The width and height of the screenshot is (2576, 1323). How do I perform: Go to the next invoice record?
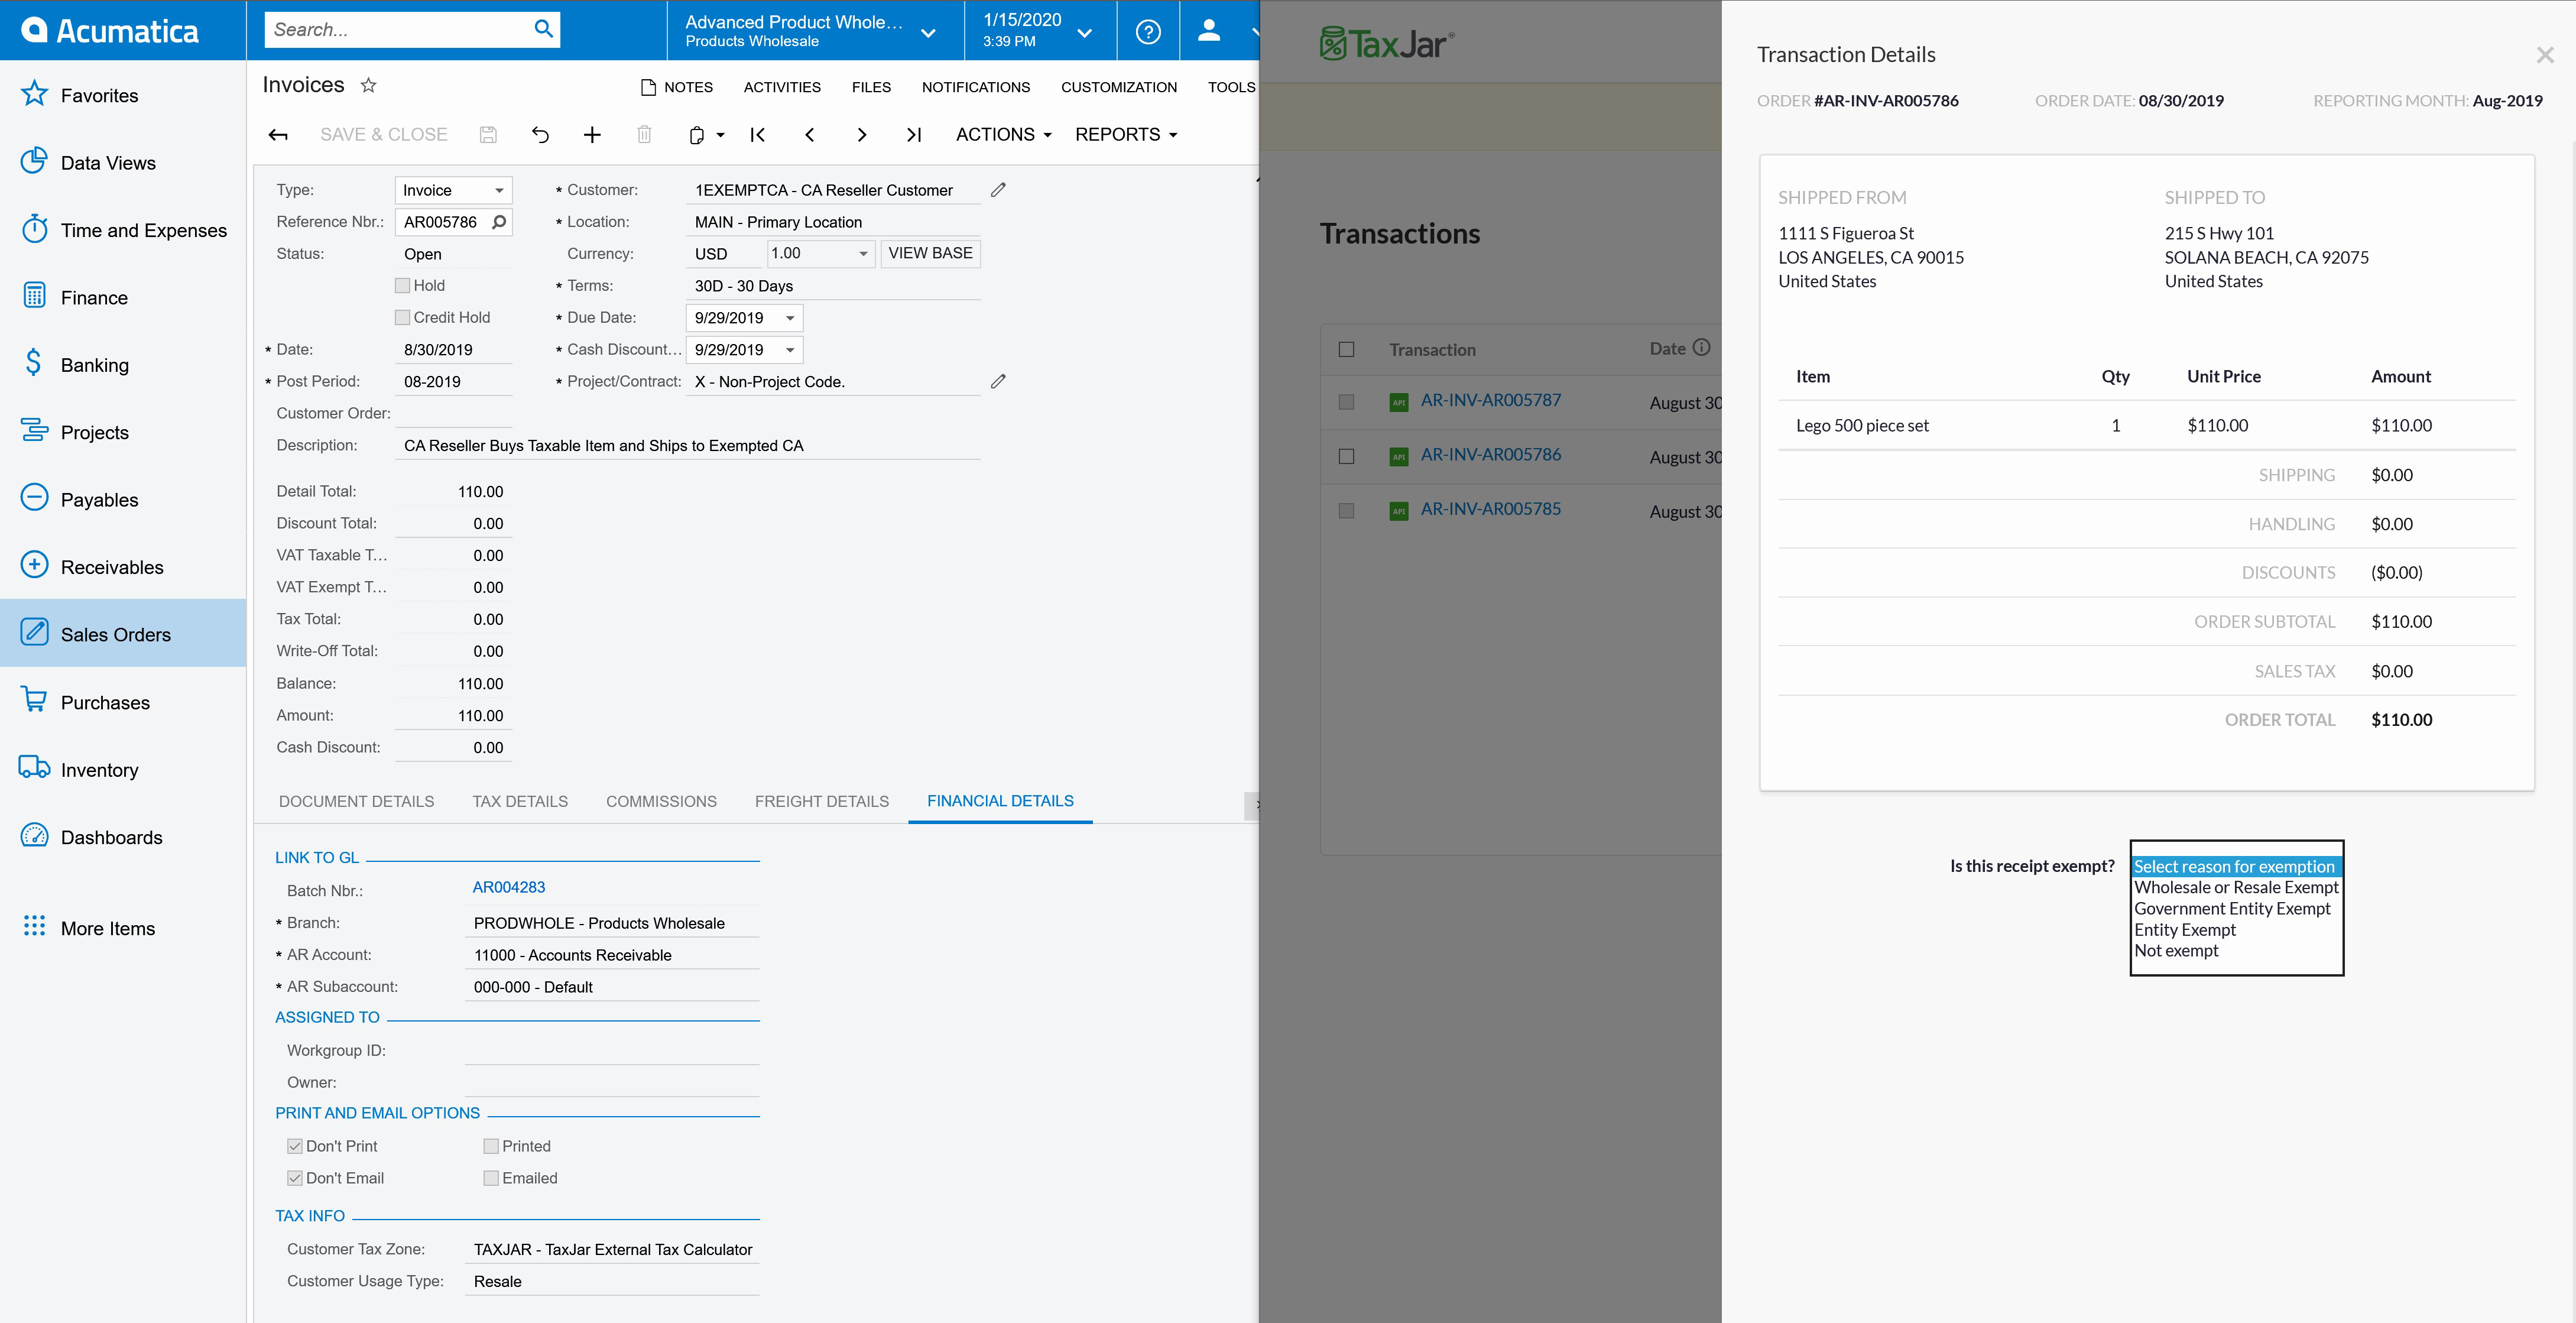coord(862,135)
